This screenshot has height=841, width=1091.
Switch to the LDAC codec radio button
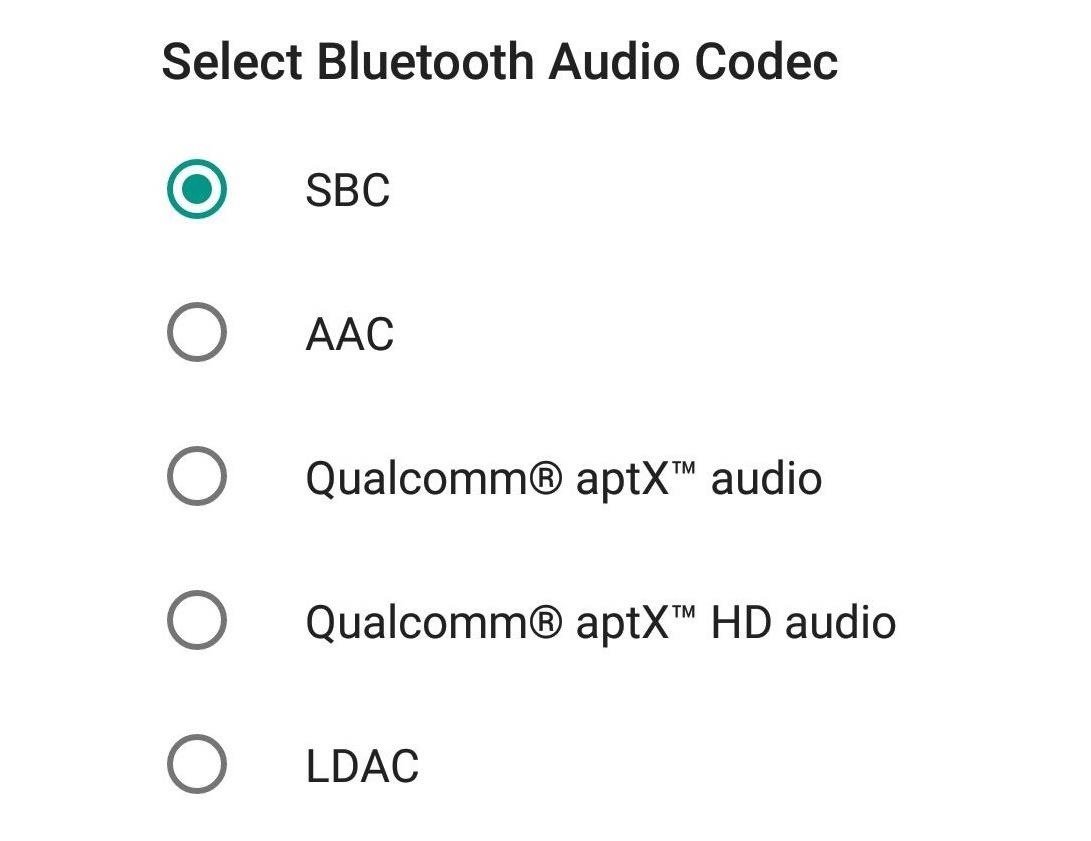(197, 764)
